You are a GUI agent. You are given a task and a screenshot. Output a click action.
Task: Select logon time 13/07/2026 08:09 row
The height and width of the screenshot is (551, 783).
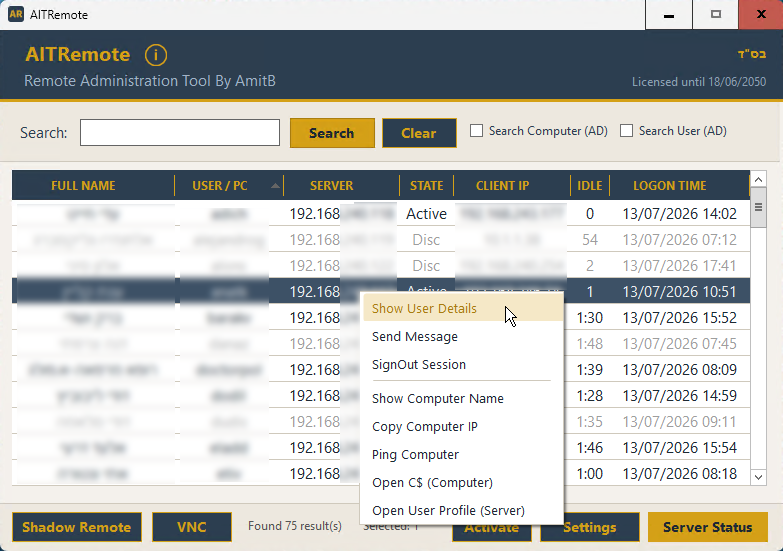click(680, 370)
